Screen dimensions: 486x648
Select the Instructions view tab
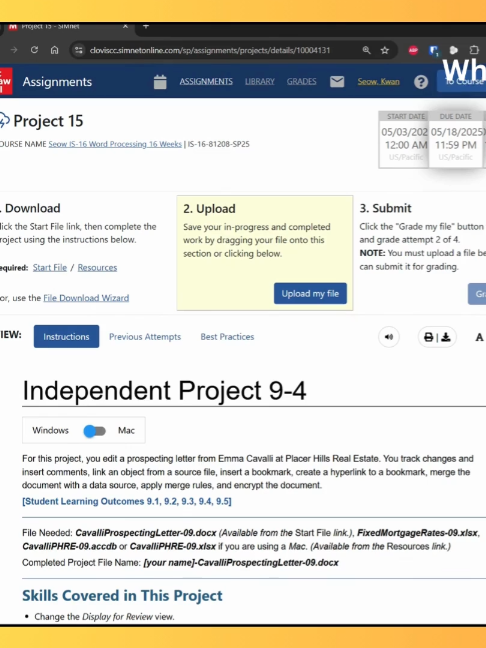66,336
